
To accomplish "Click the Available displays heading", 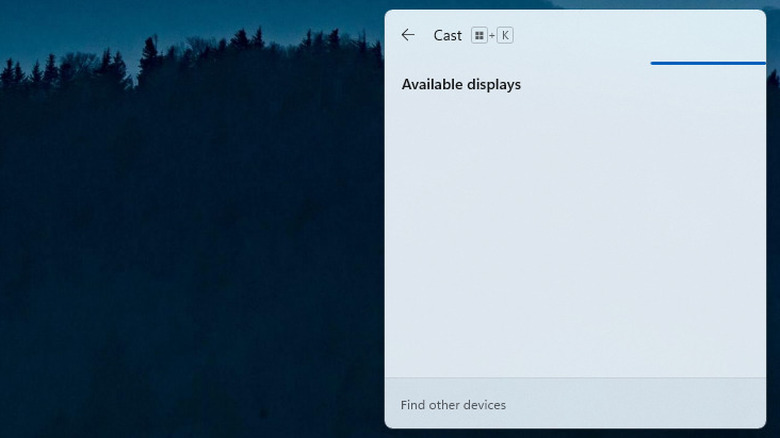I will coord(461,85).
